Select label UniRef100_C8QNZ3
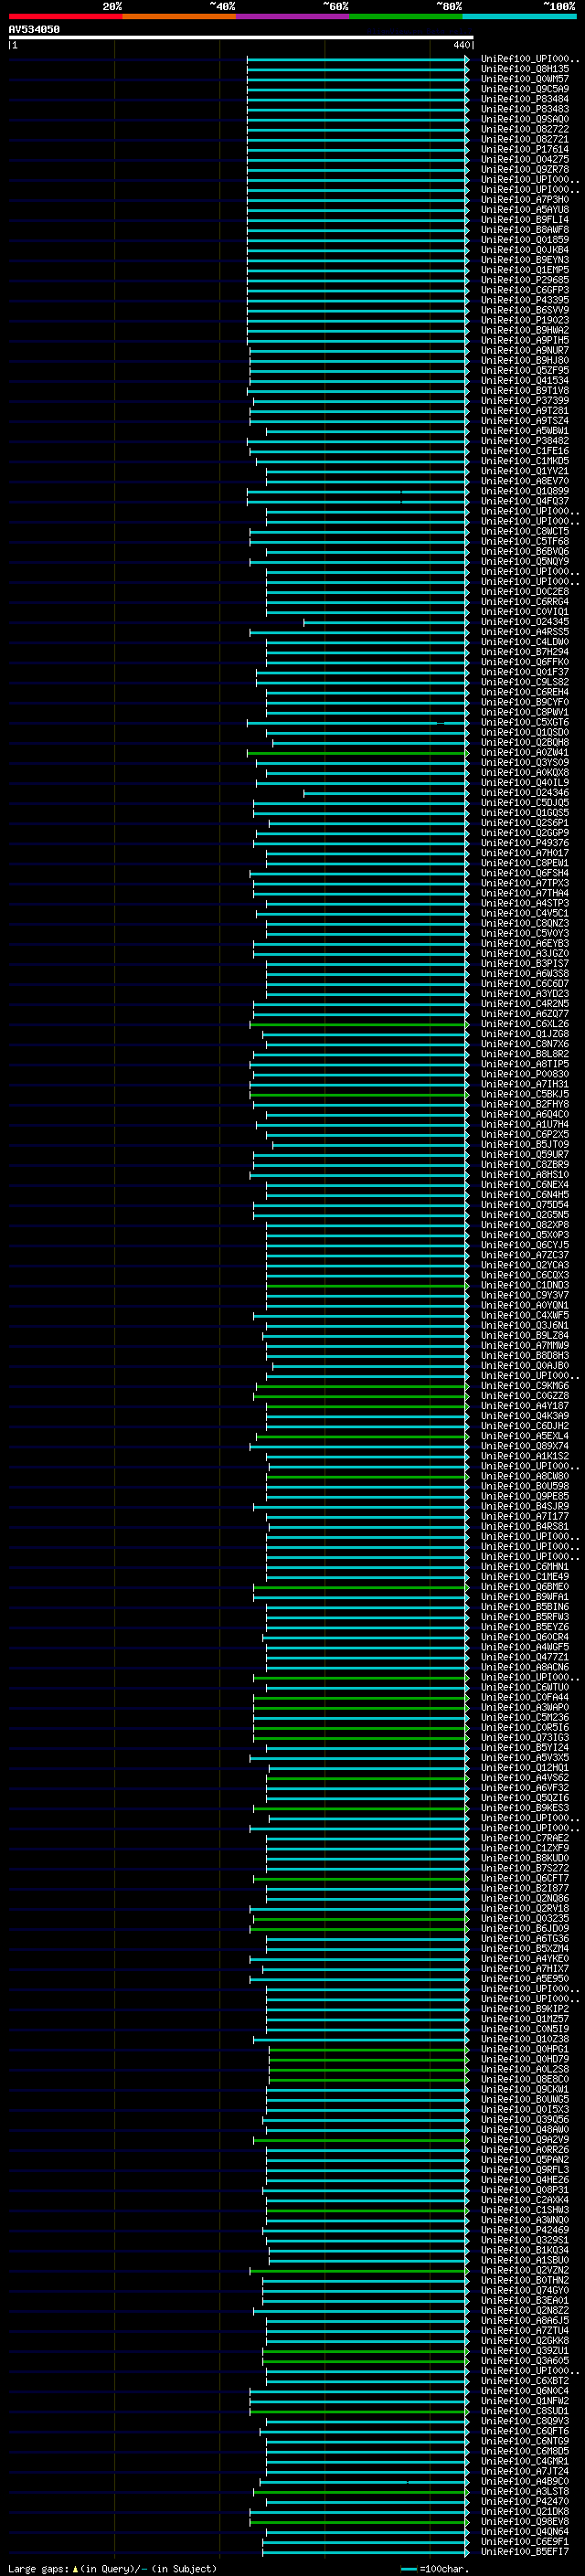This screenshot has width=585, height=2576. pyautogui.click(x=524, y=923)
